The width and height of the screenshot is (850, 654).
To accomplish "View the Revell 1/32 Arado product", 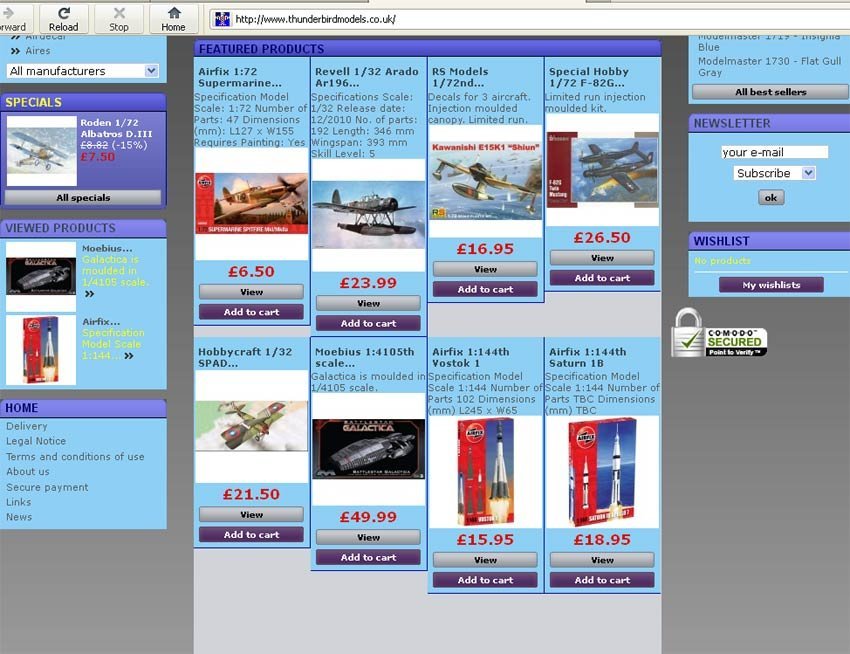I will [369, 303].
